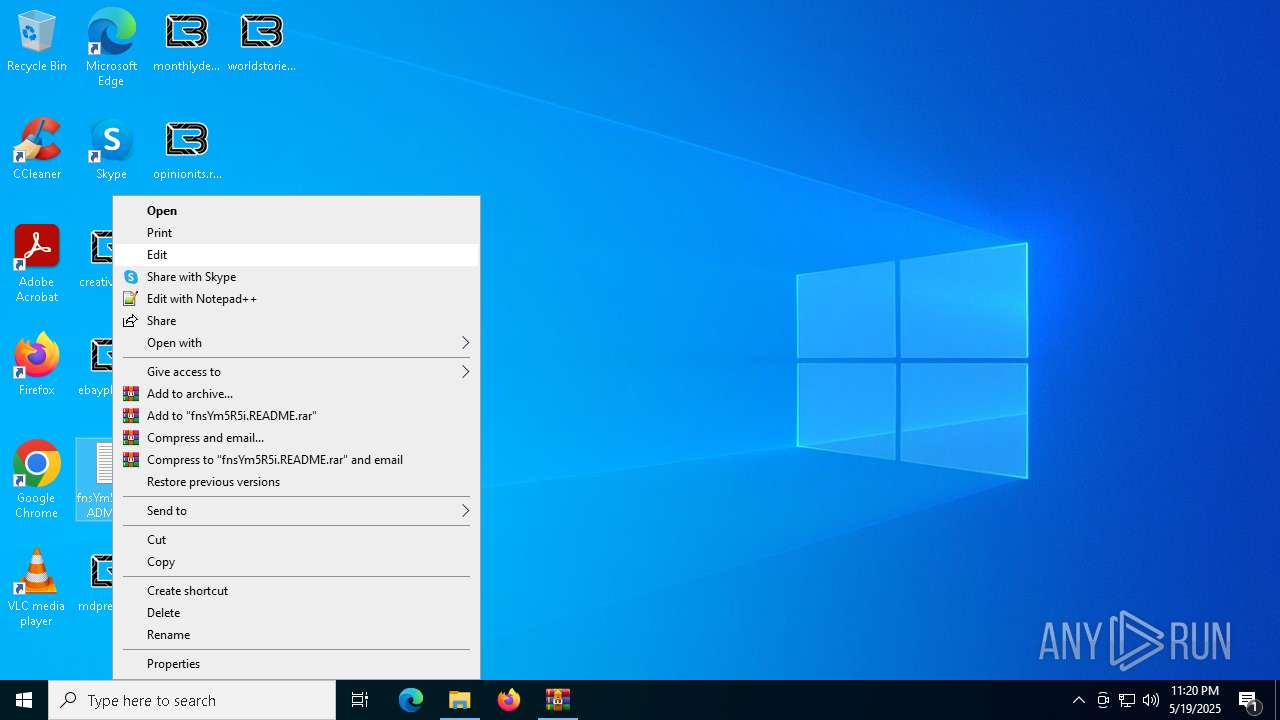The width and height of the screenshot is (1280, 720).
Task: Click the taskbar clock showing 11:20 PM
Action: pyautogui.click(x=1195, y=700)
